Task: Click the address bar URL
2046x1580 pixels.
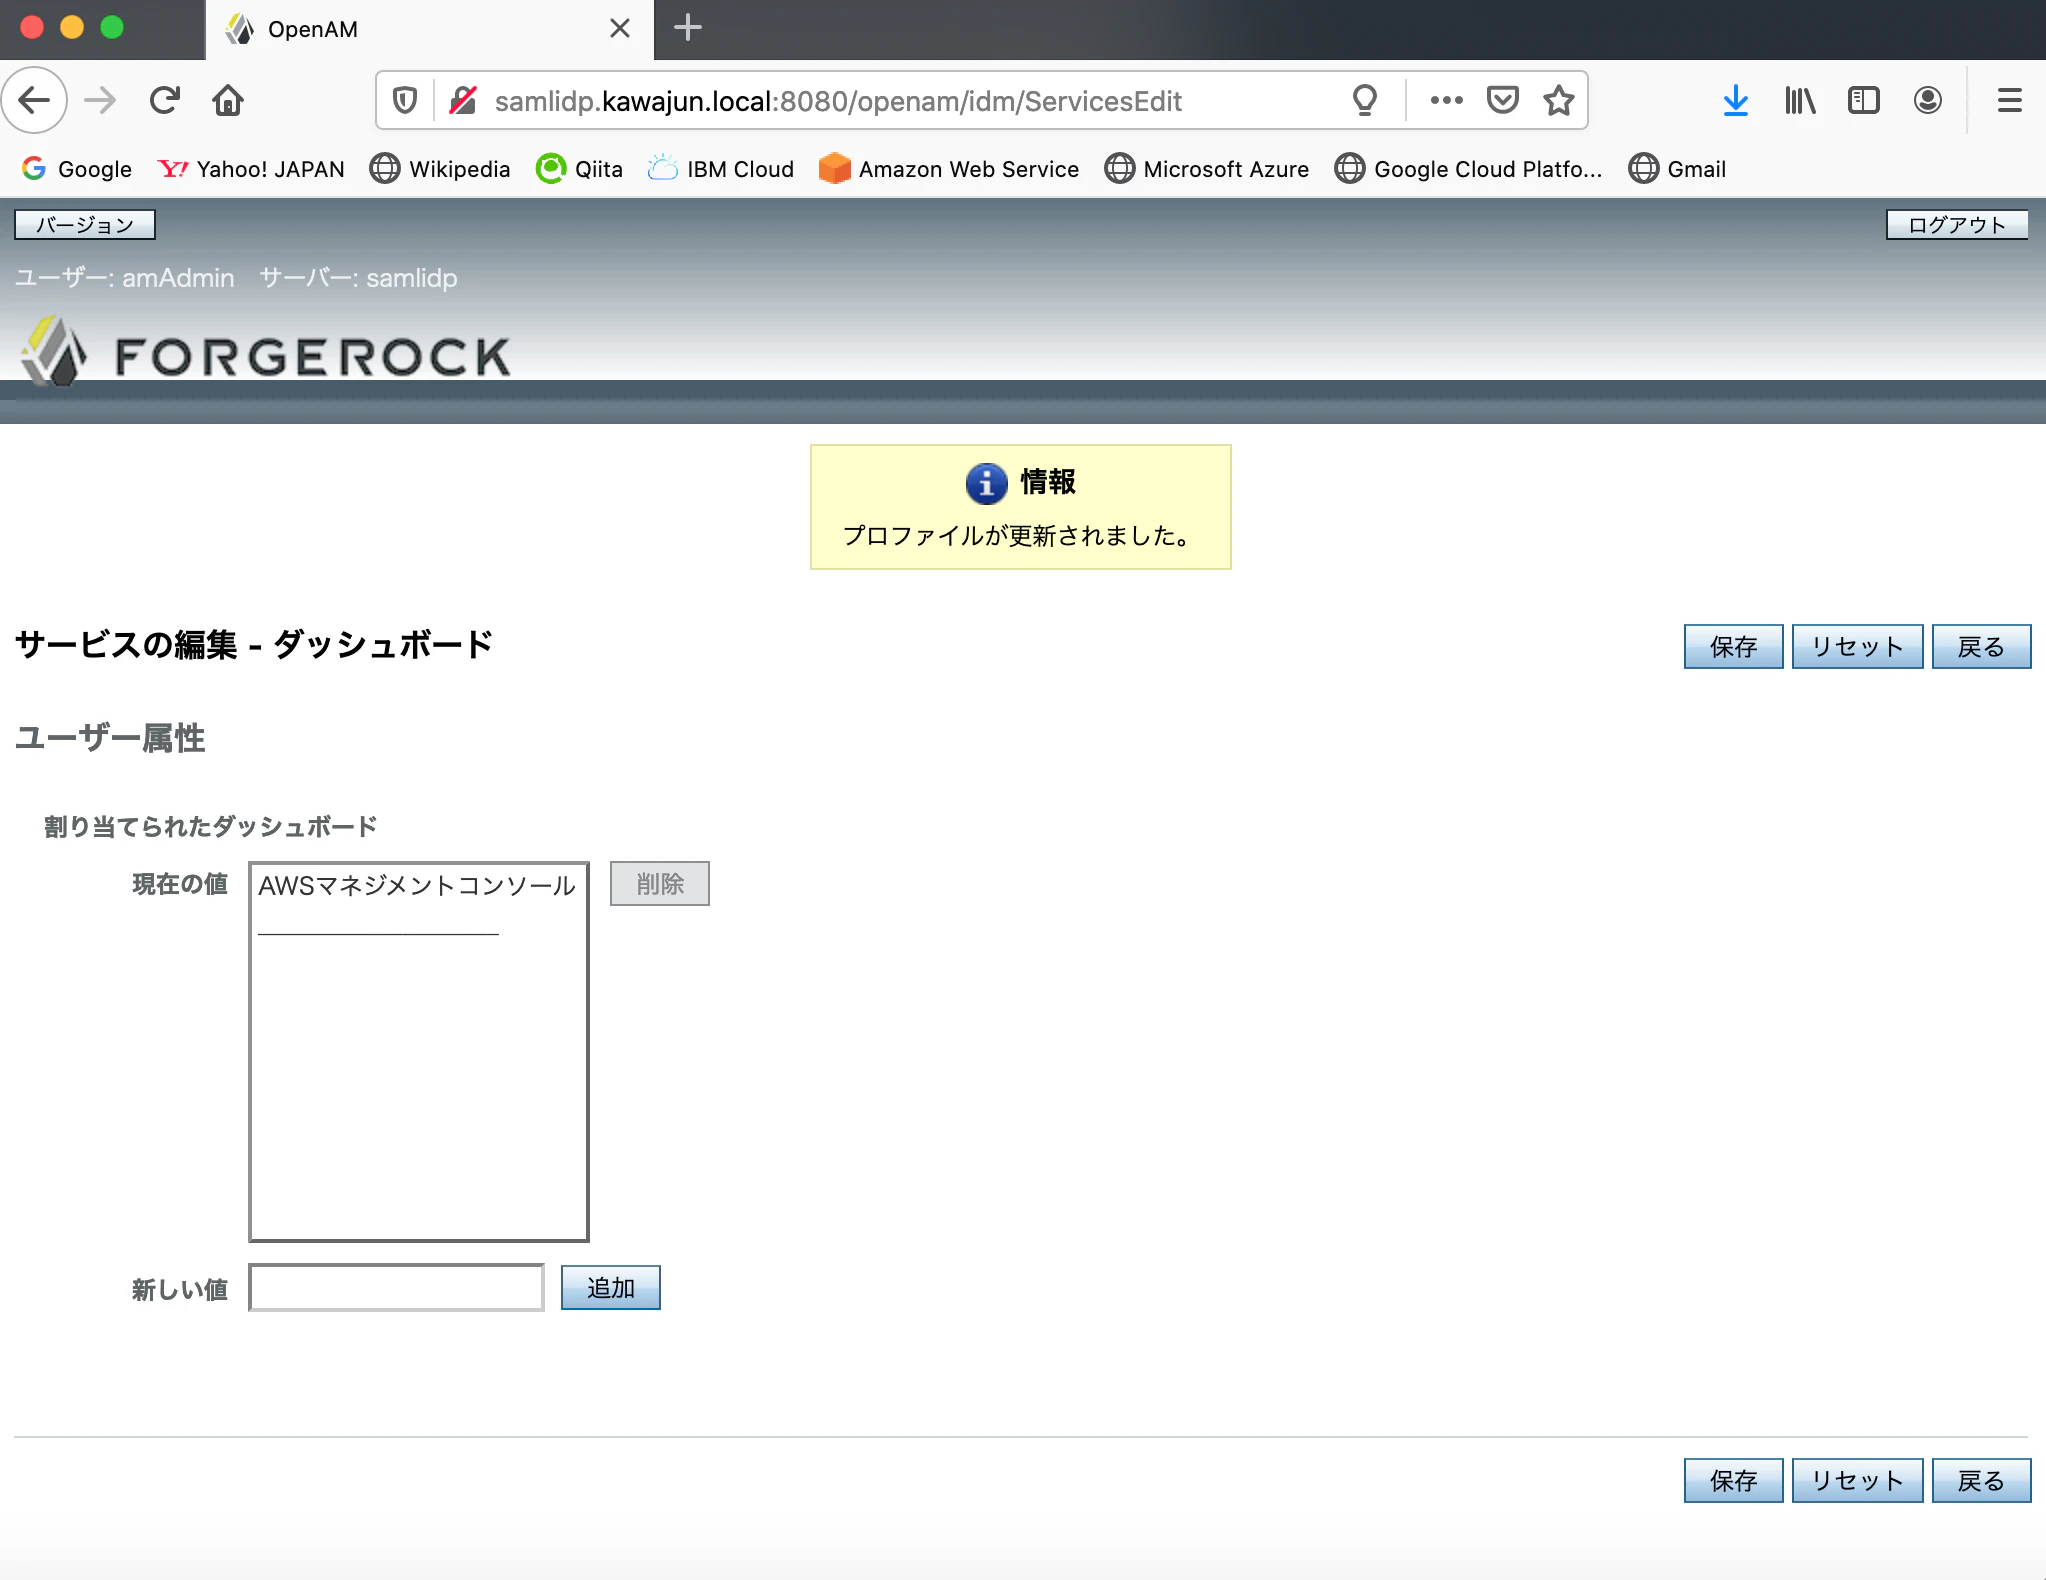Action: click(x=838, y=101)
